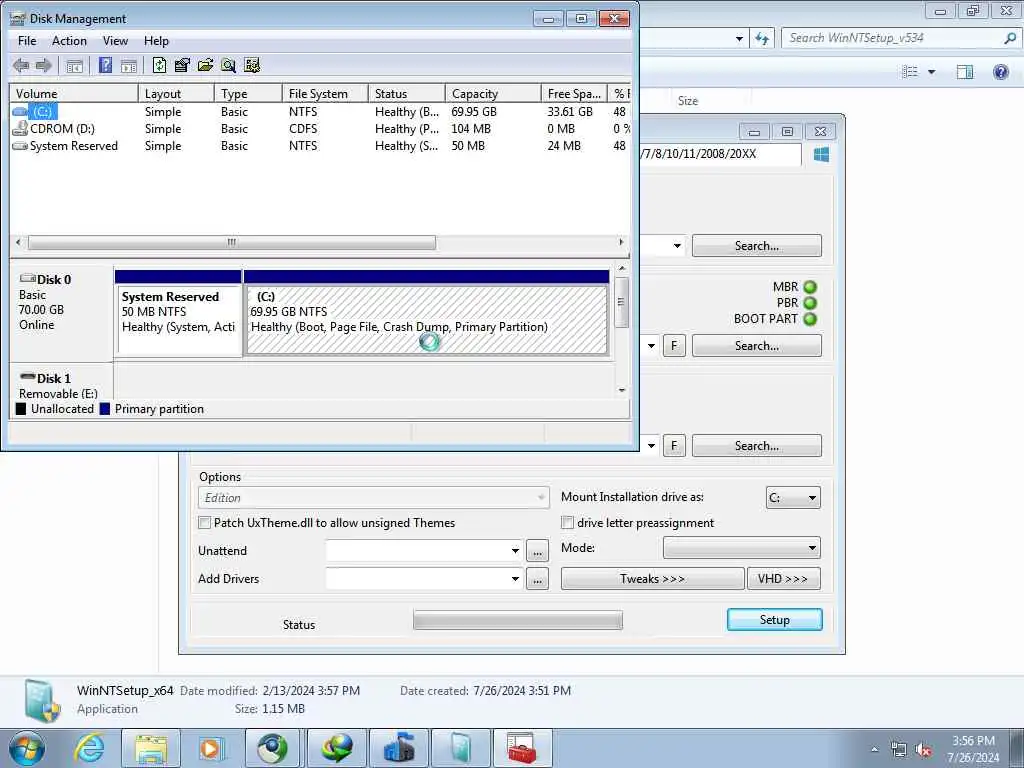The image size is (1024, 768).
Task: Click Search button next to BOOT PART
Action: pyautogui.click(x=757, y=345)
